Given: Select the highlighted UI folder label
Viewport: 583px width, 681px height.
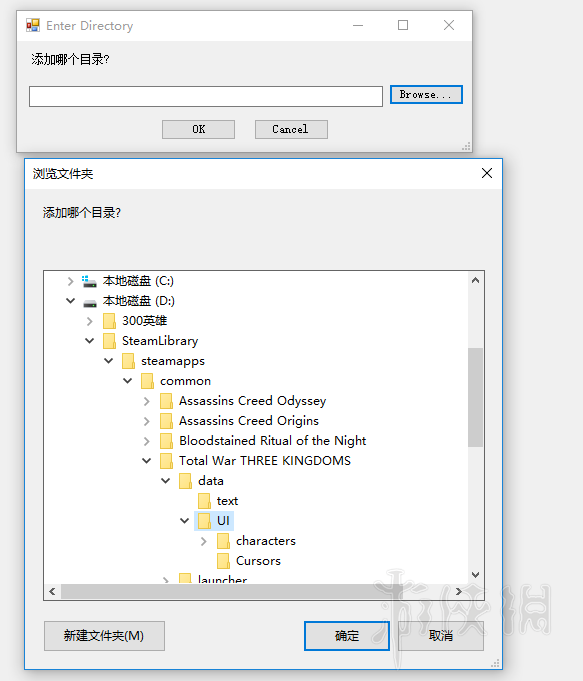Looking at the screenshot, I should point(223,521).
